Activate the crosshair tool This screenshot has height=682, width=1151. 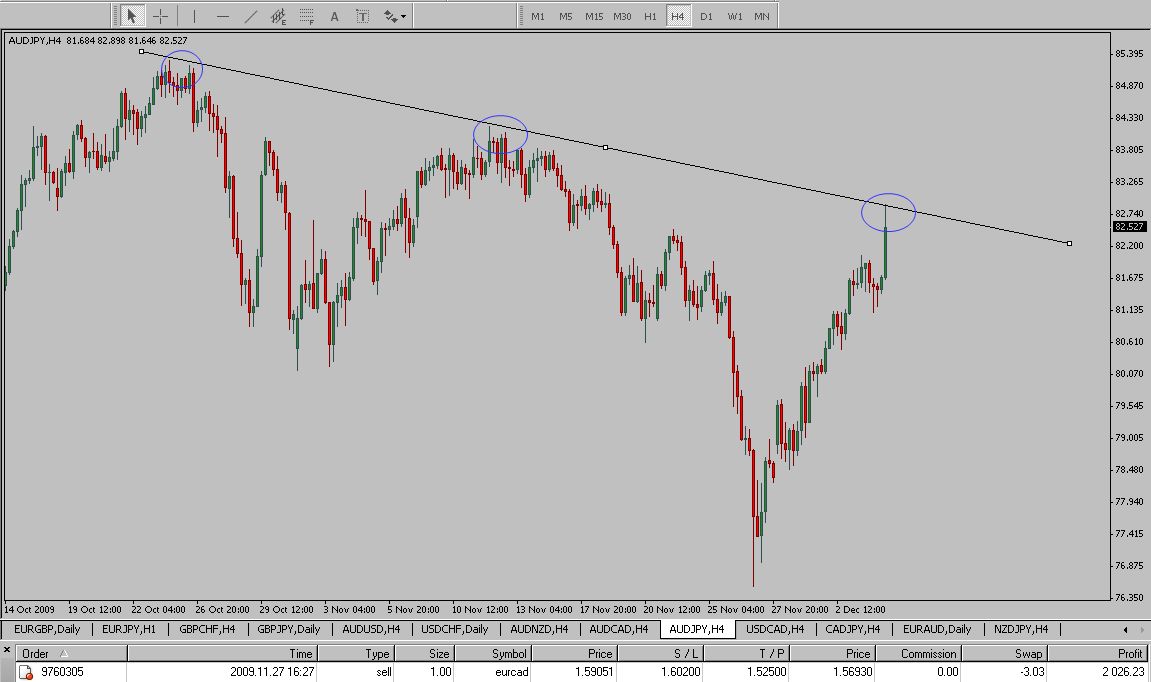click(x=160, y=16)
